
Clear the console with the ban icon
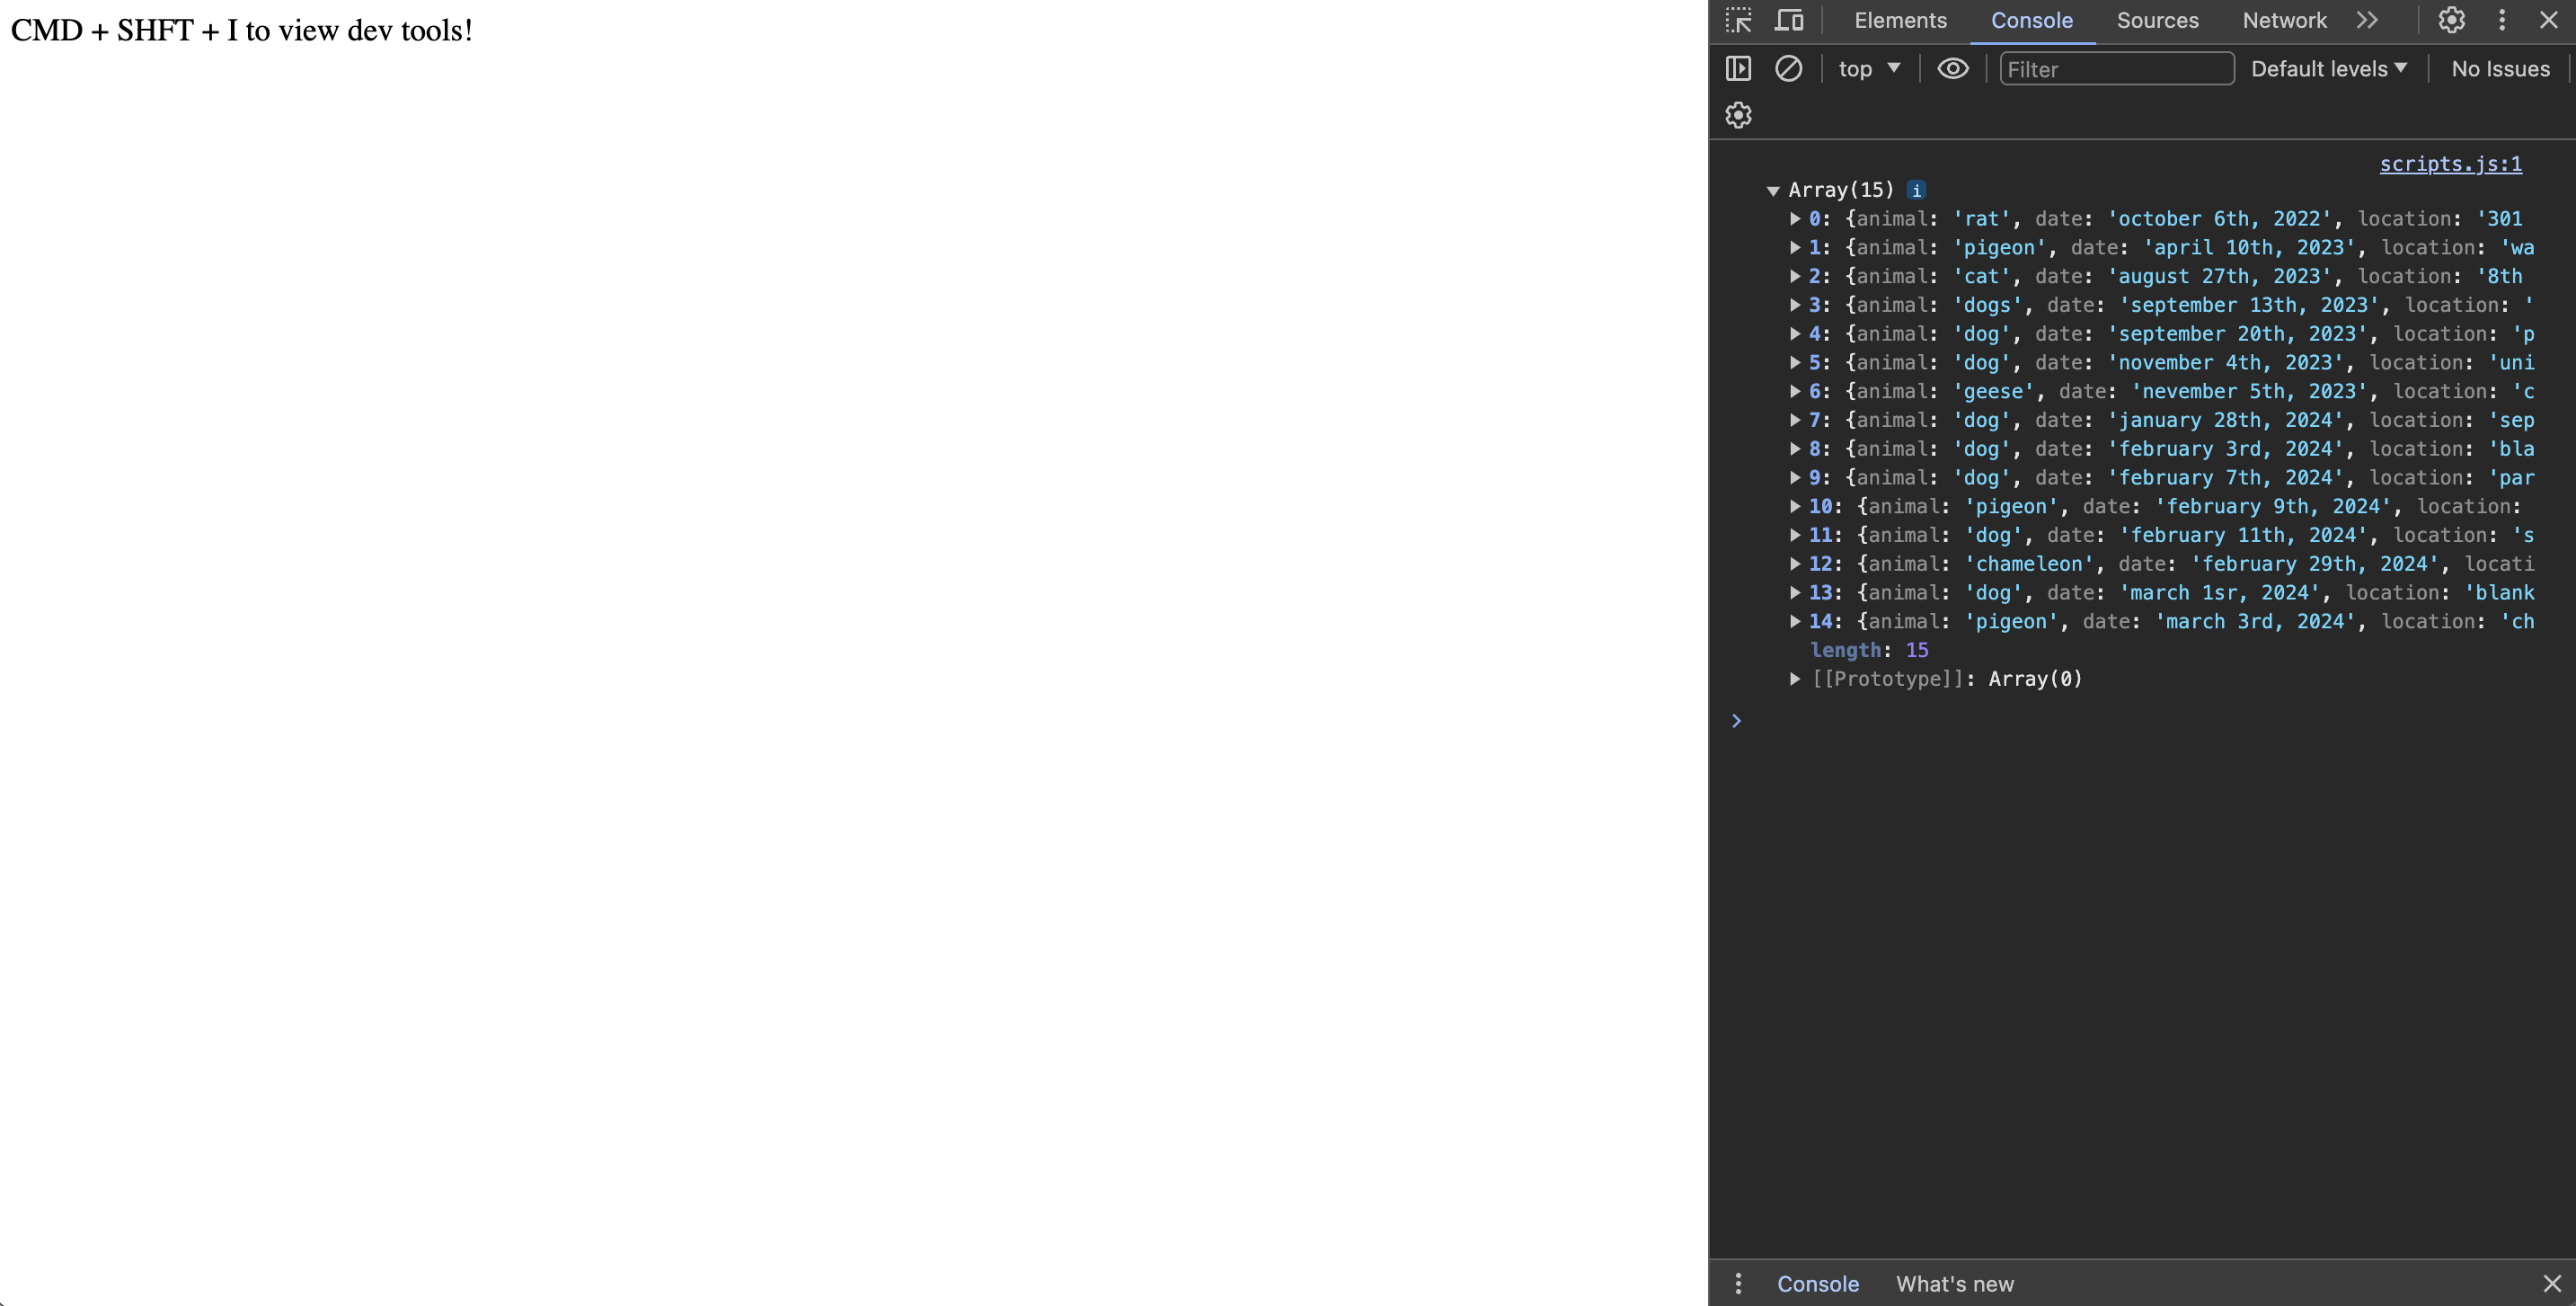[1788, 68]
